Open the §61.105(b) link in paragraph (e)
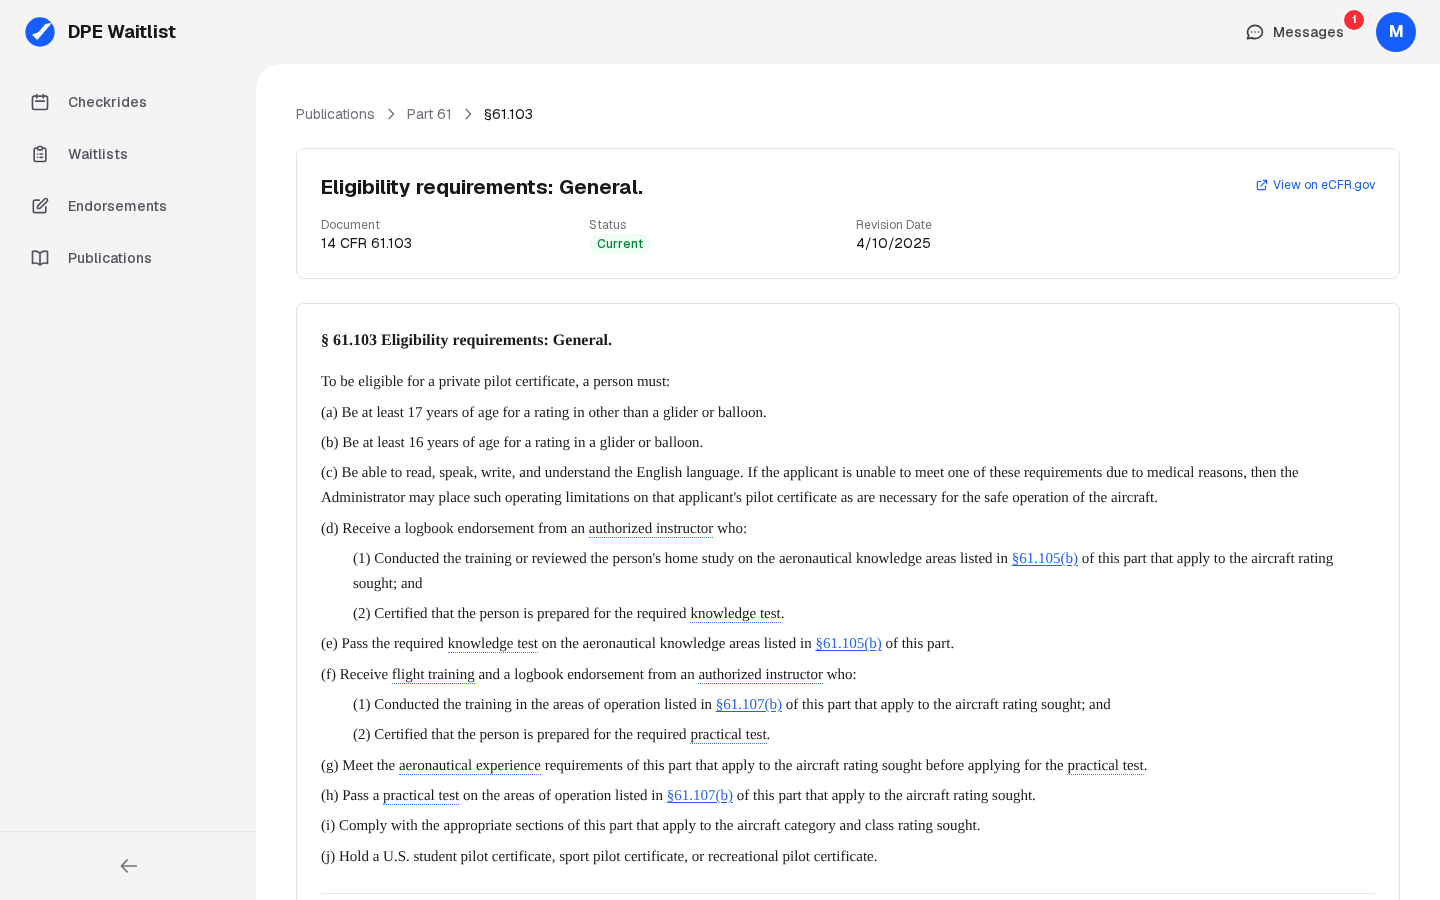 tap(849, 643)
